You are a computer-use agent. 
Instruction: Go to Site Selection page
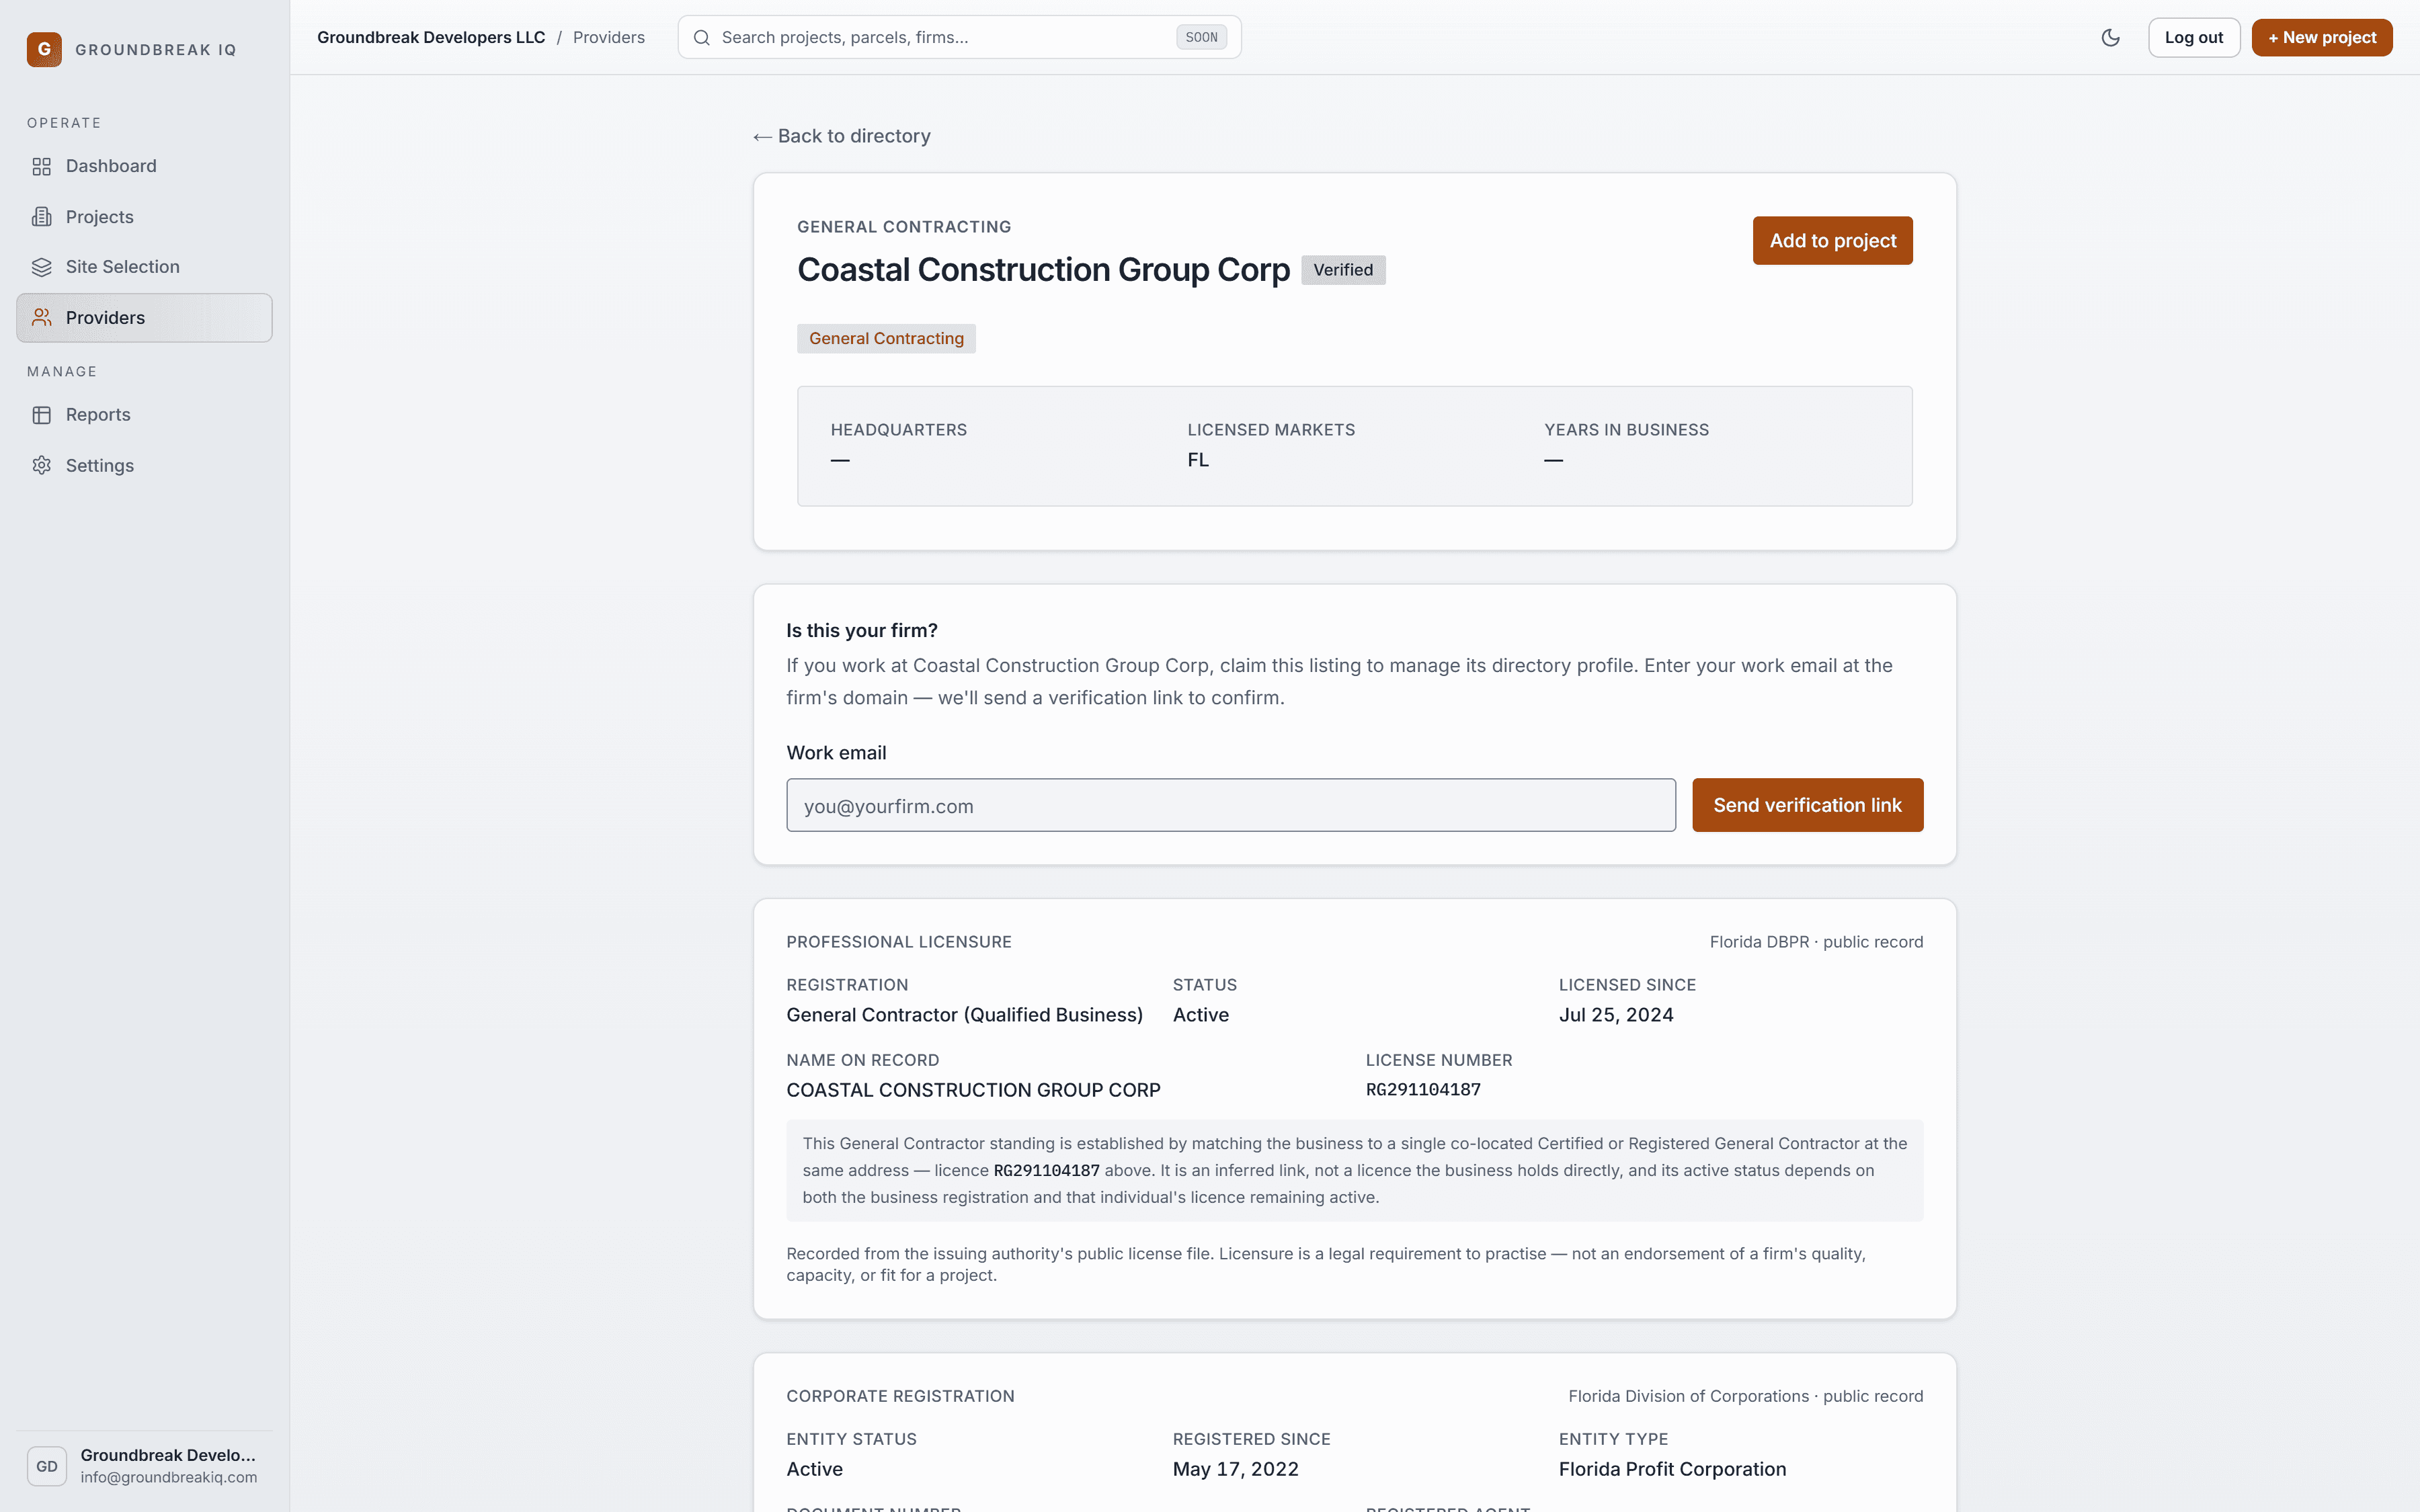[144, 267]
